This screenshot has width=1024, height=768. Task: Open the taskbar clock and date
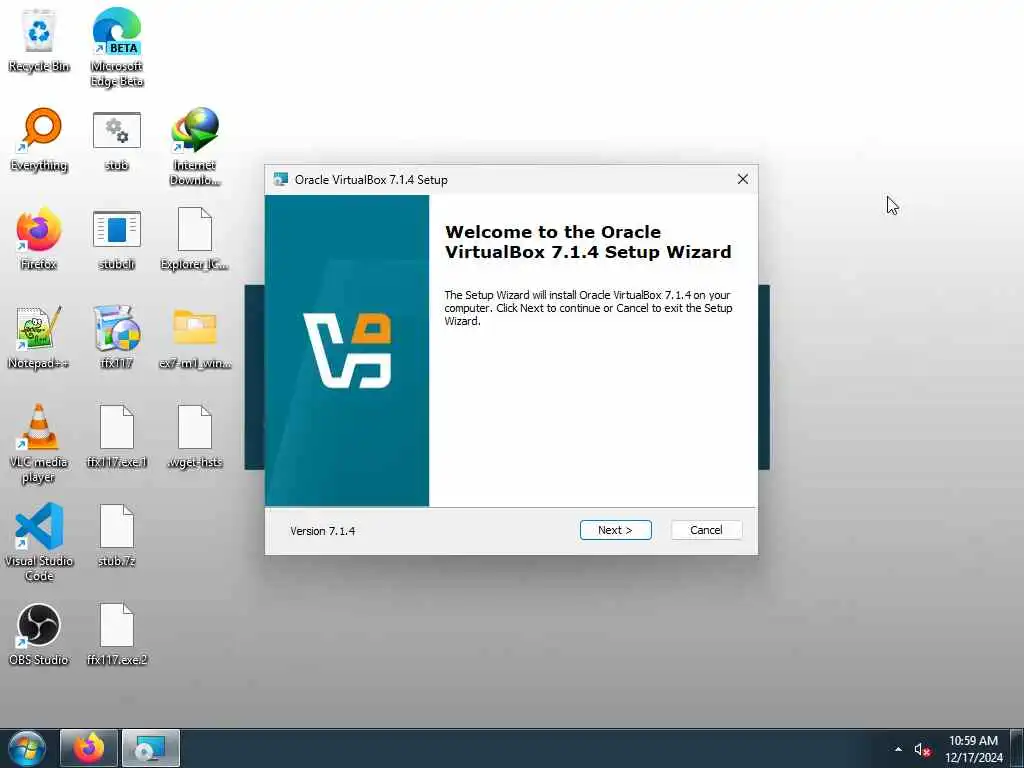(x=973, y=749)
